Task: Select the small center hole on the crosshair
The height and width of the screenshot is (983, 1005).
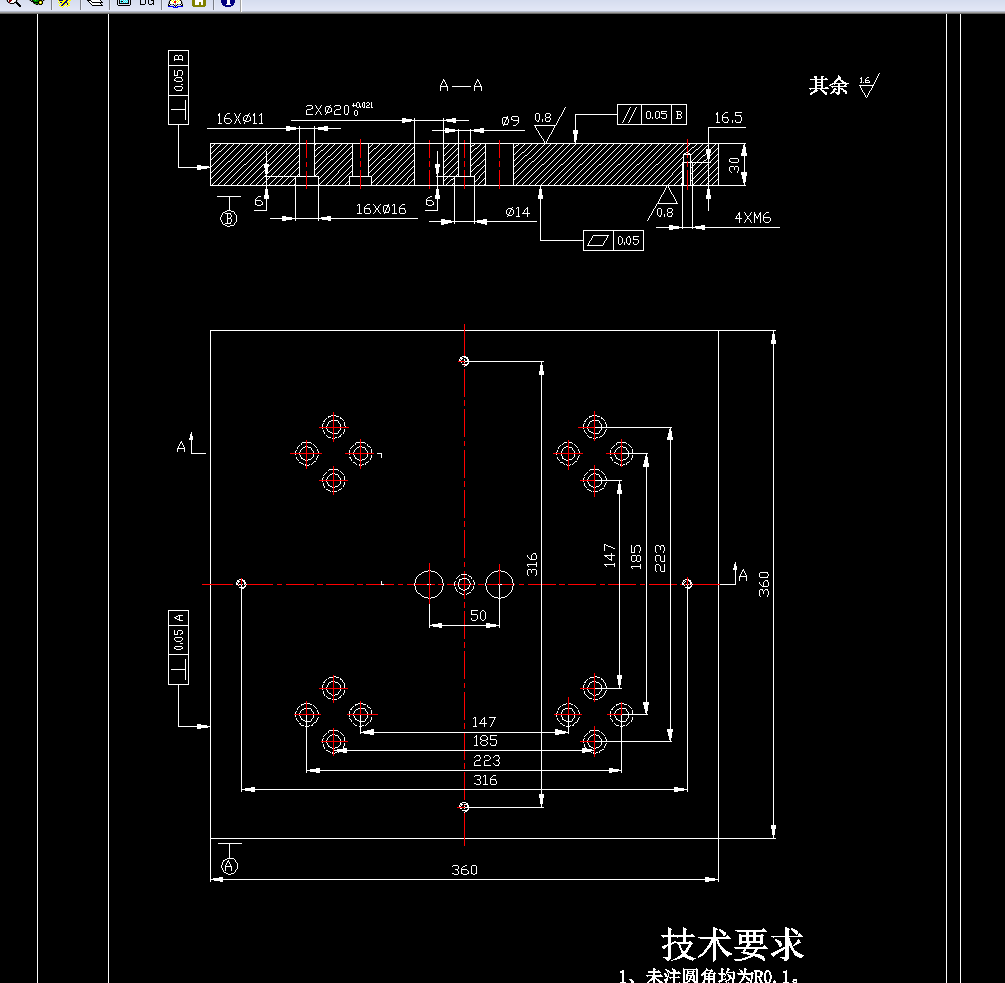Action: (x=464, y=584)
